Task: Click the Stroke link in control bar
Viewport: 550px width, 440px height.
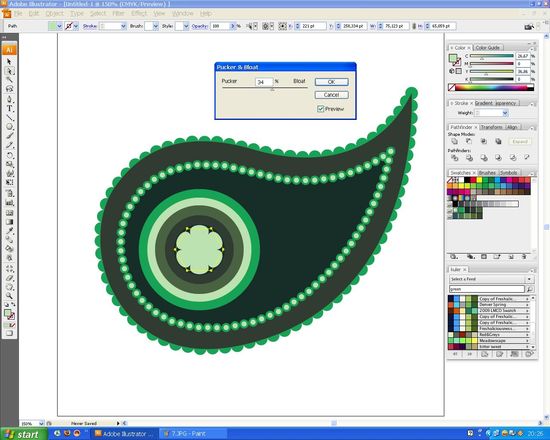Action: [89, 26]
